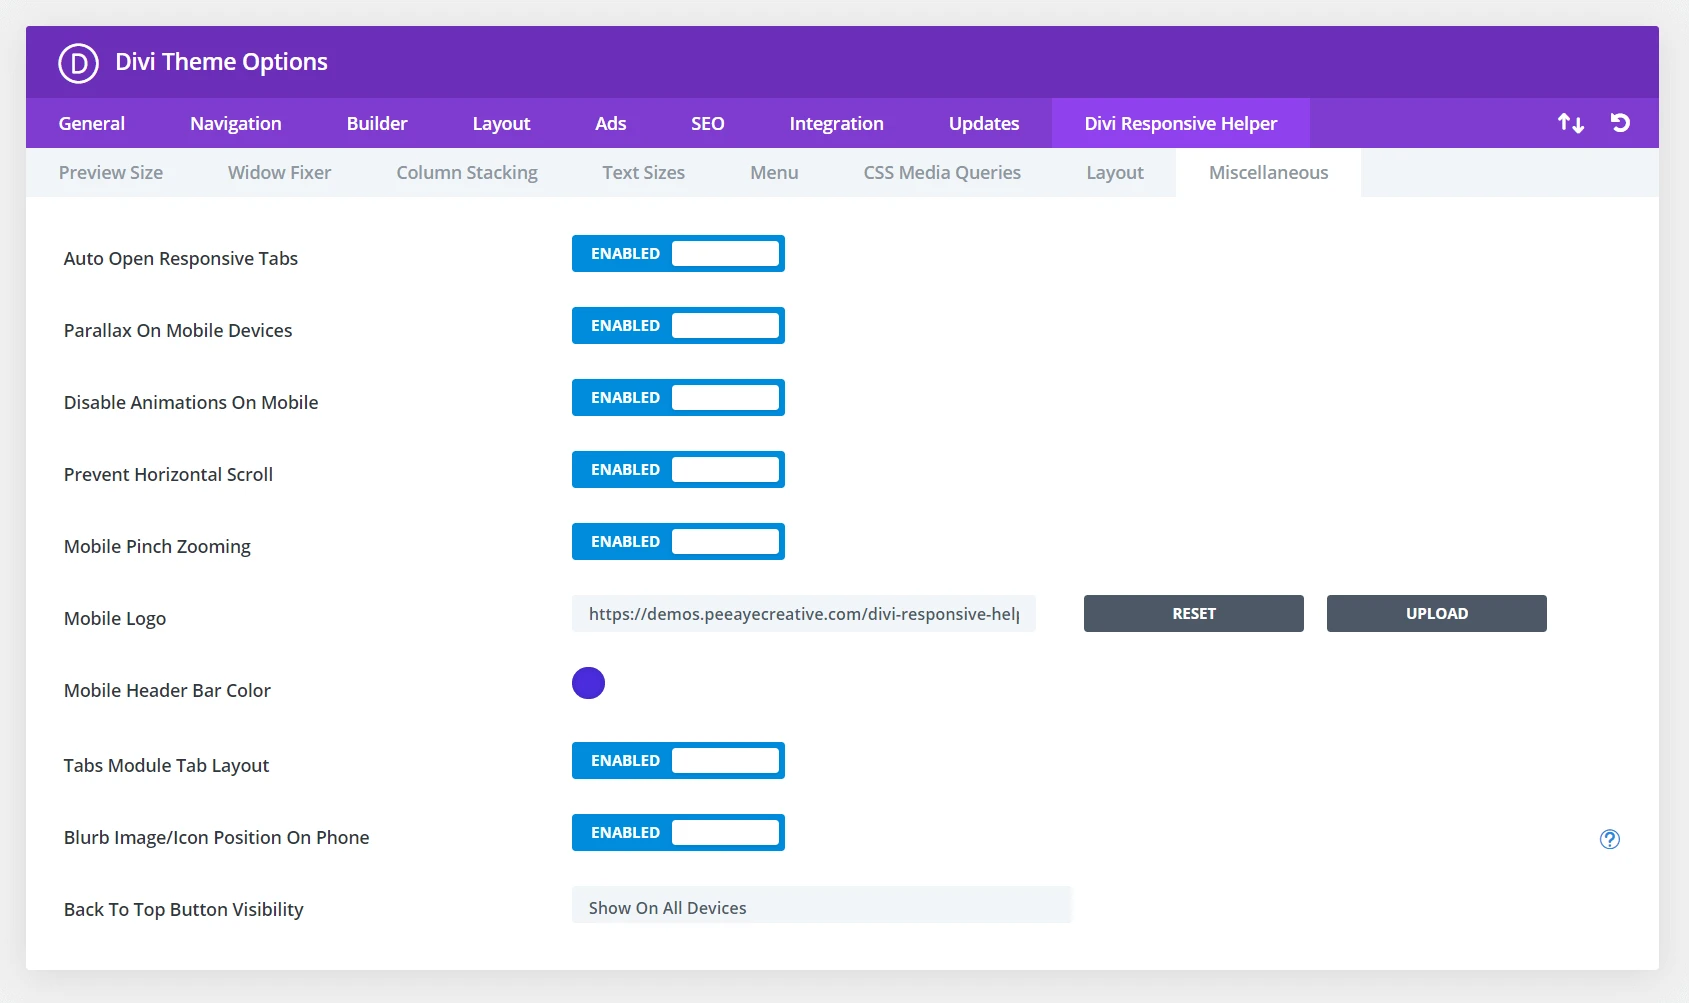Click the import/export arrows icon
Viewport: 1689px width, 1003px height.
1570,123
